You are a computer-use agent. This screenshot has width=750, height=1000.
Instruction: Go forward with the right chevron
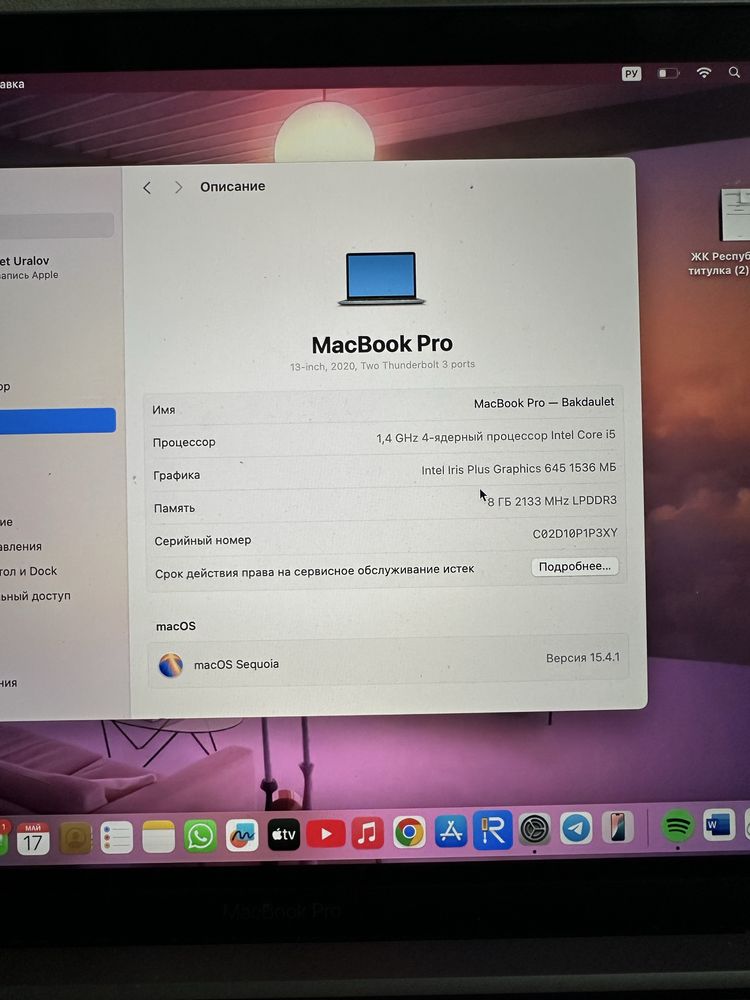[178, 187]
